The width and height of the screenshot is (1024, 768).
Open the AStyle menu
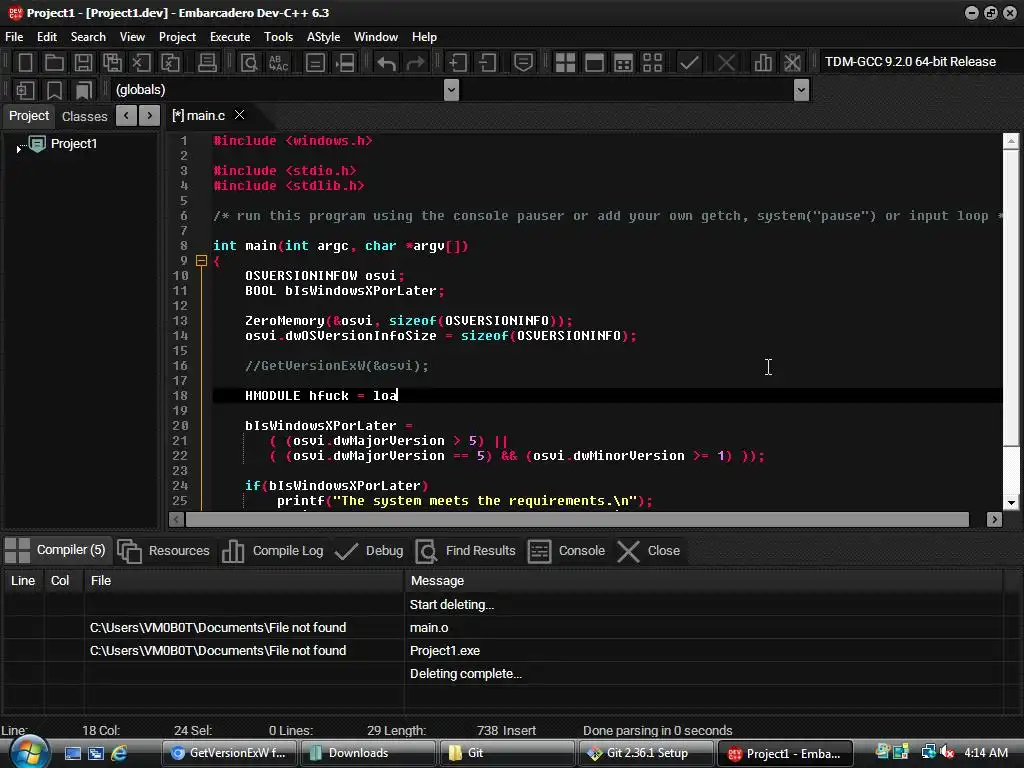pyautogui.click(x=323, y=37)
